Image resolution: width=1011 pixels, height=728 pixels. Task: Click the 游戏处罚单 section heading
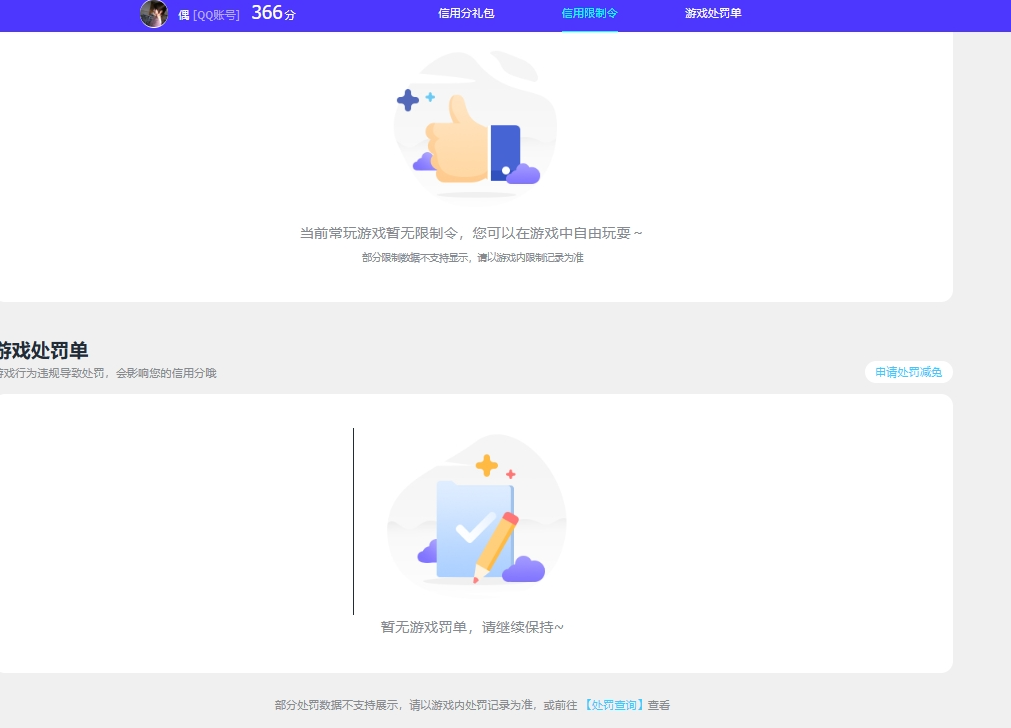coord(44,350)
